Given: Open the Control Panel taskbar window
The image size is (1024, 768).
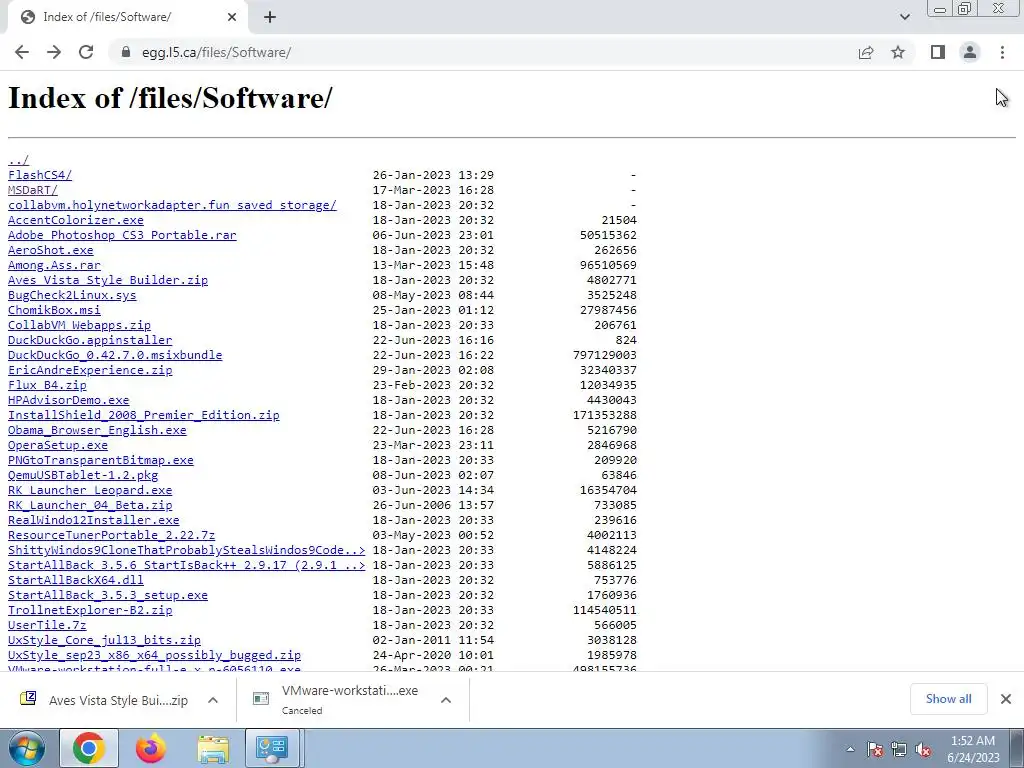Looking at the screenshot, I should tap(272, 748).
